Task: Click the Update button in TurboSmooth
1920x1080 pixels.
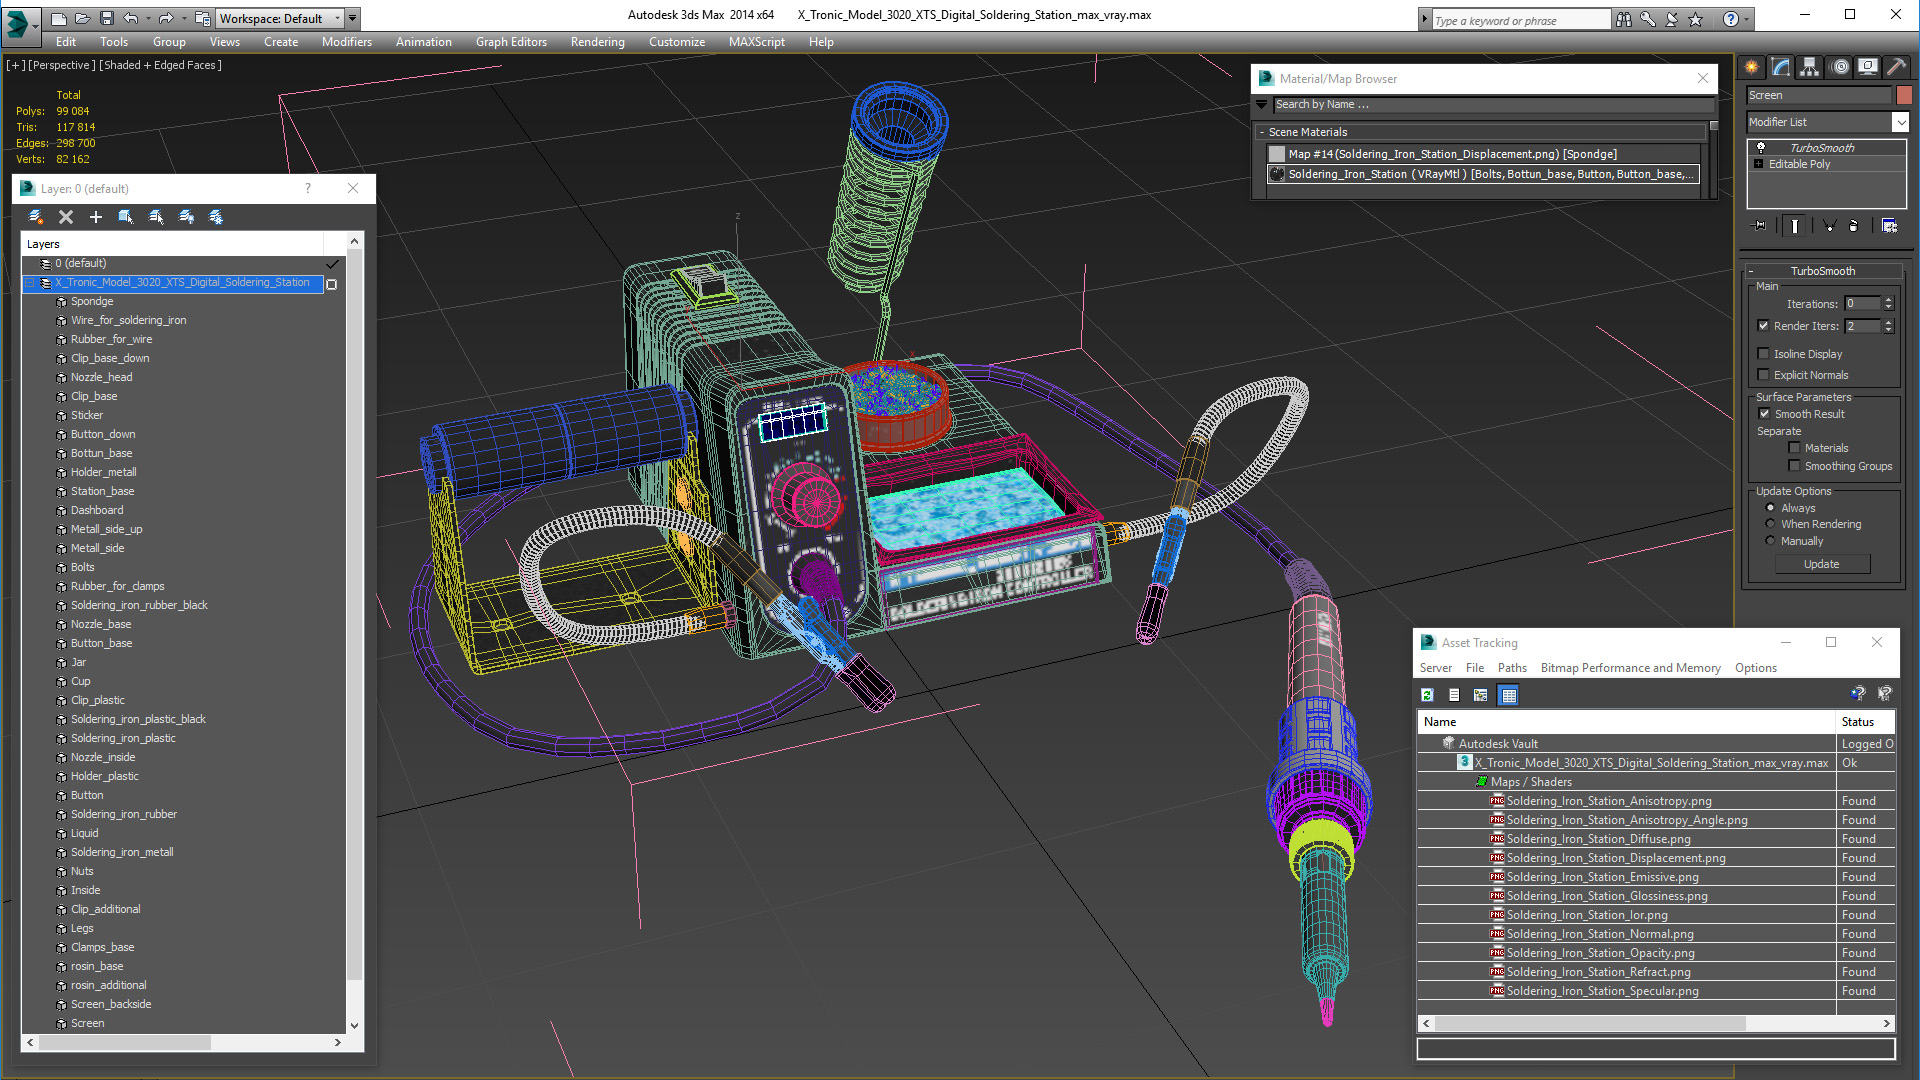Action: click(x=1821, y=564)
